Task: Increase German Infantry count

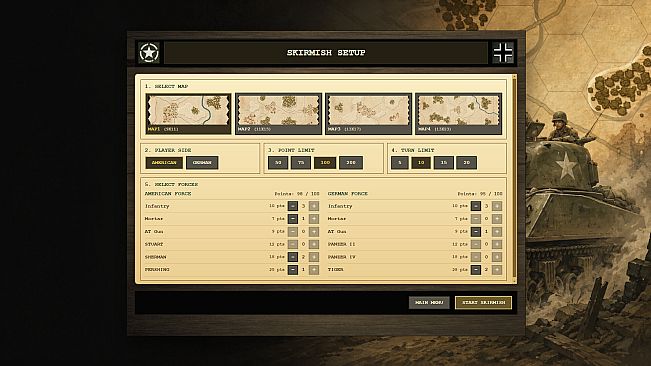Action: (x=497, y=206)
